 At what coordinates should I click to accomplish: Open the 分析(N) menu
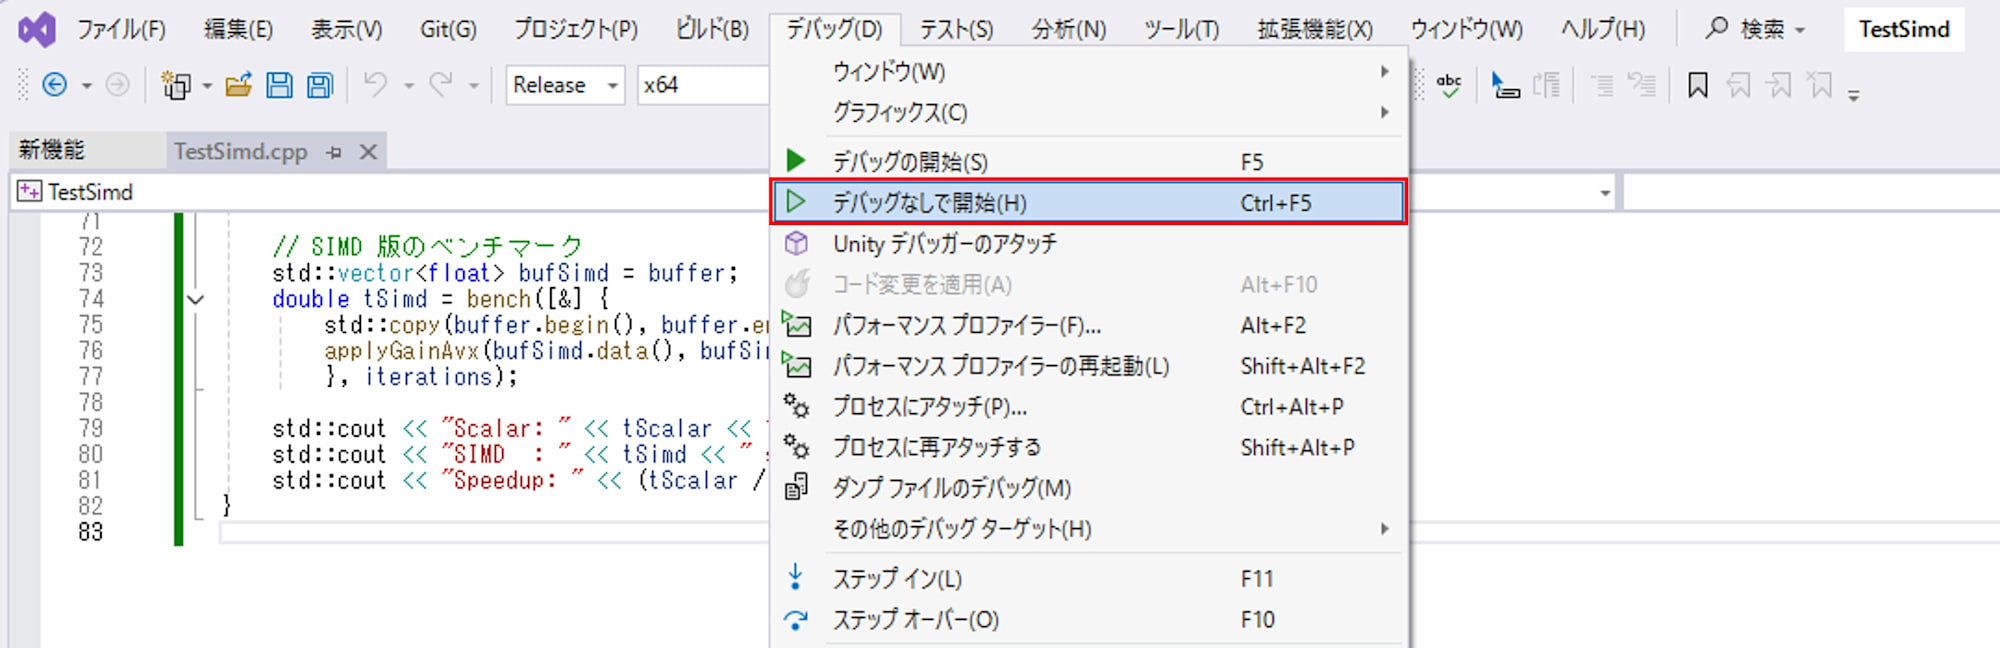(x=1069, y=29)
